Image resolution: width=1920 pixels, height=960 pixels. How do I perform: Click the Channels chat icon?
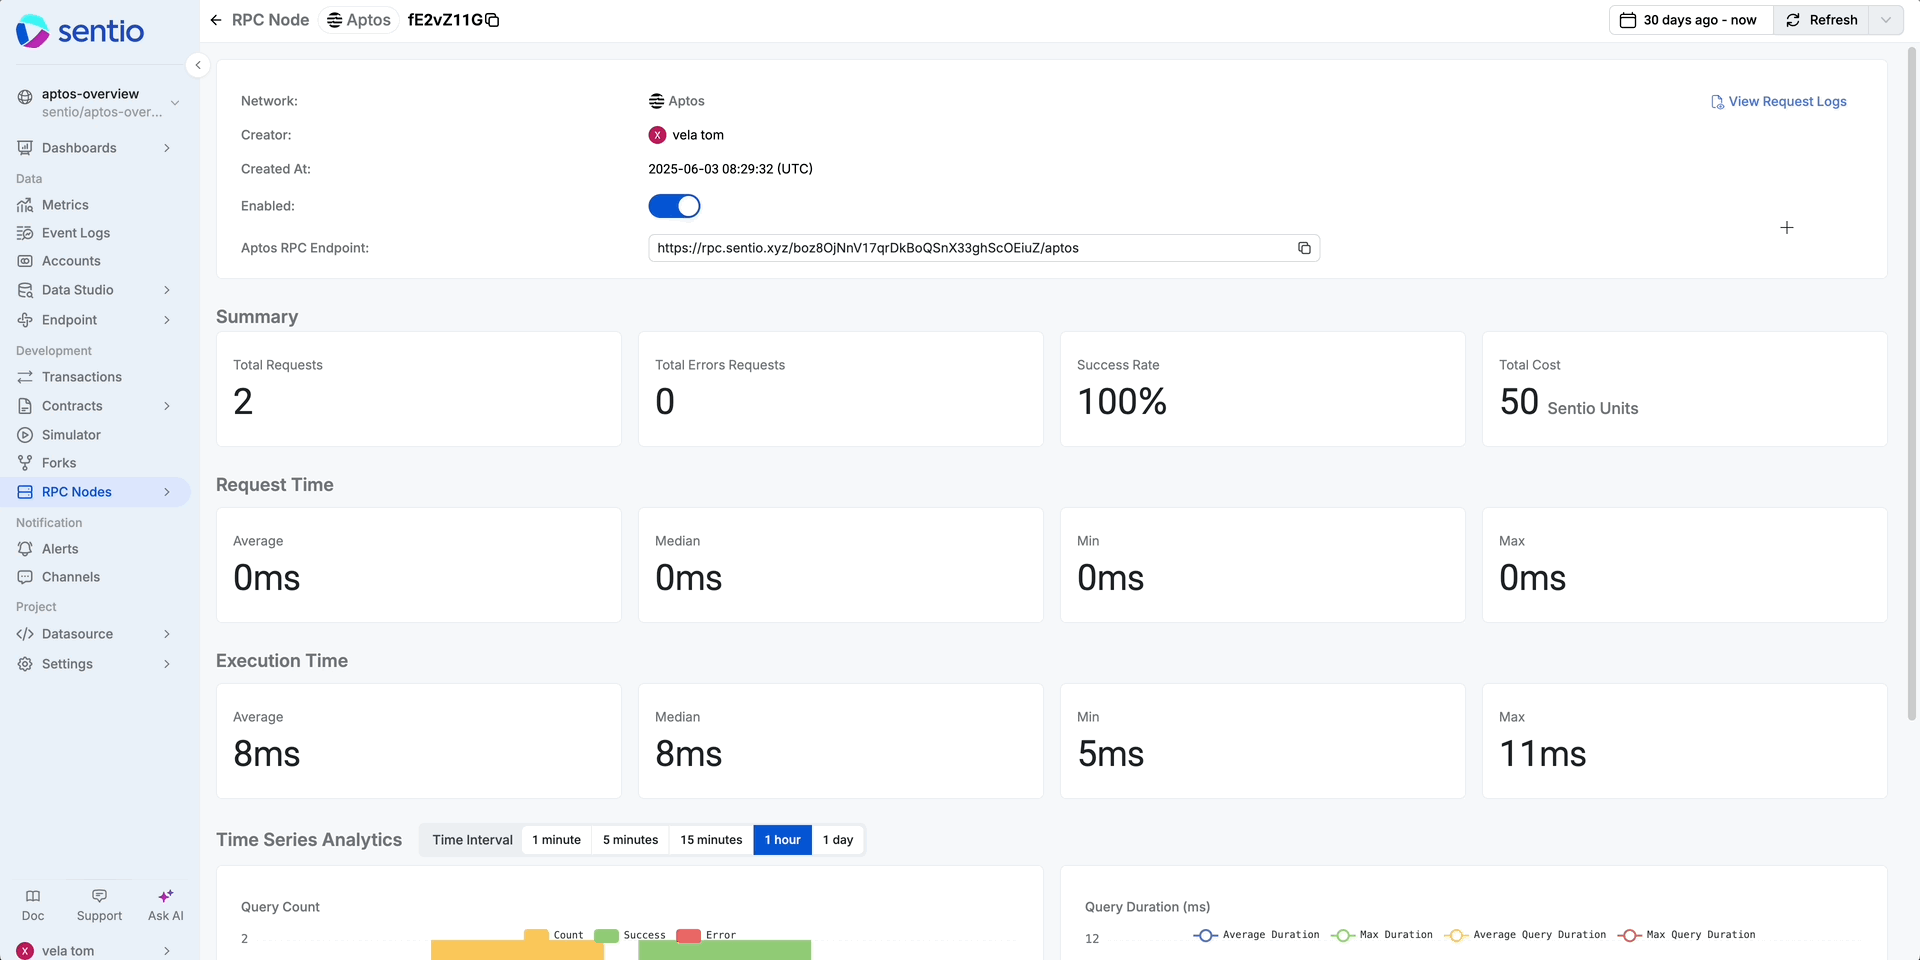(x=25, y=577)
